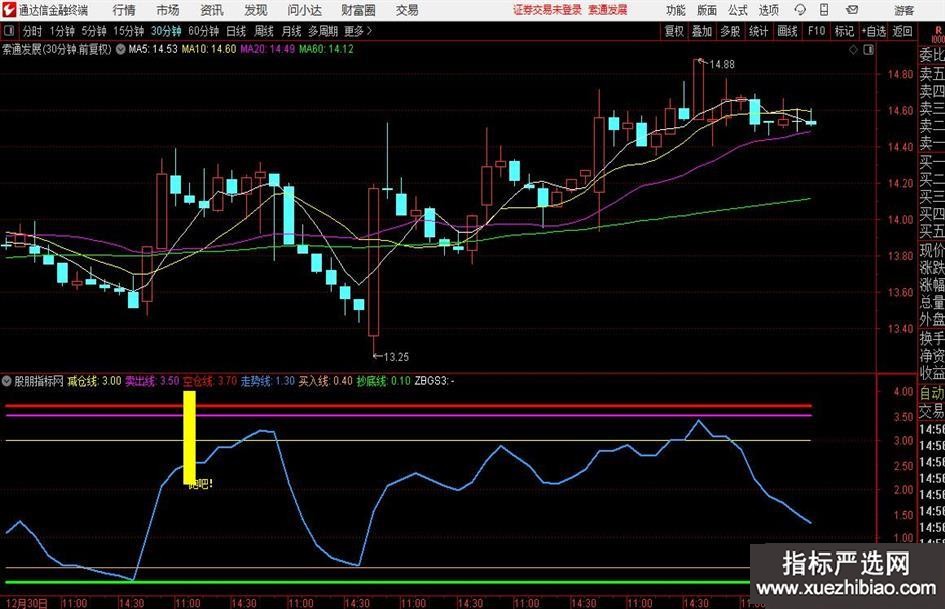The height and width of the screenshot is (609, 945).
Task: Switch to the 1分钟 period tab
Action: pyautogui.click(x=62, y=31)
